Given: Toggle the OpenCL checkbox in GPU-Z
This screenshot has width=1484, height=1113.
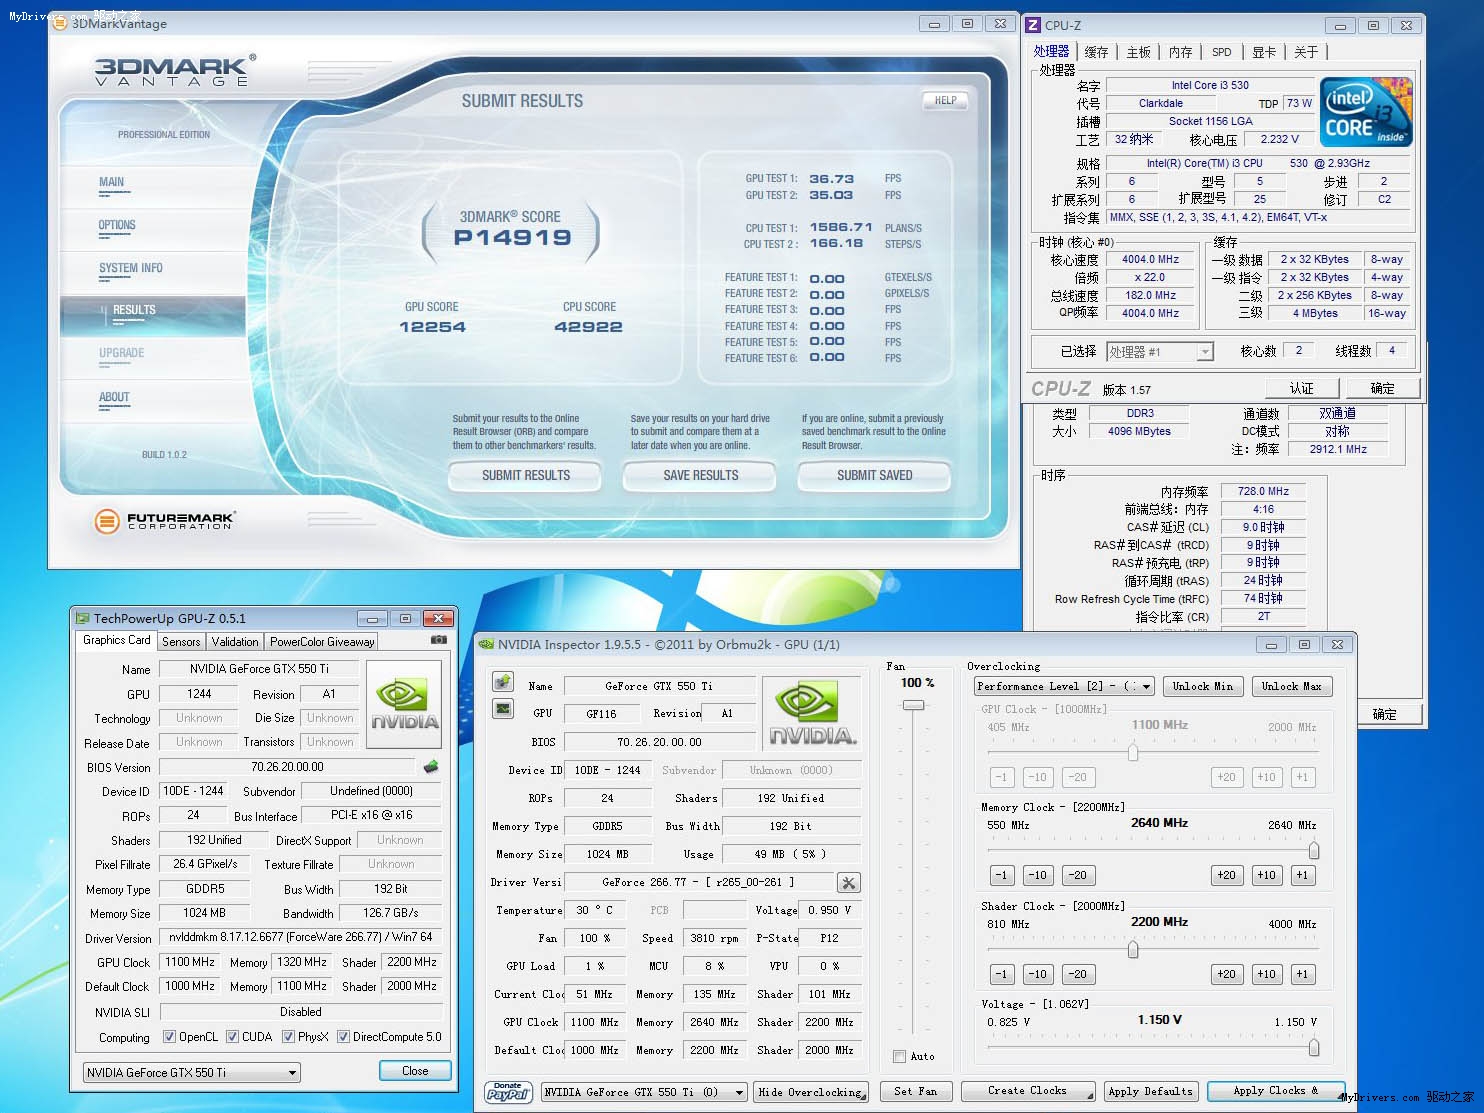Looking at the screenshot, I should pos(169,1037).
